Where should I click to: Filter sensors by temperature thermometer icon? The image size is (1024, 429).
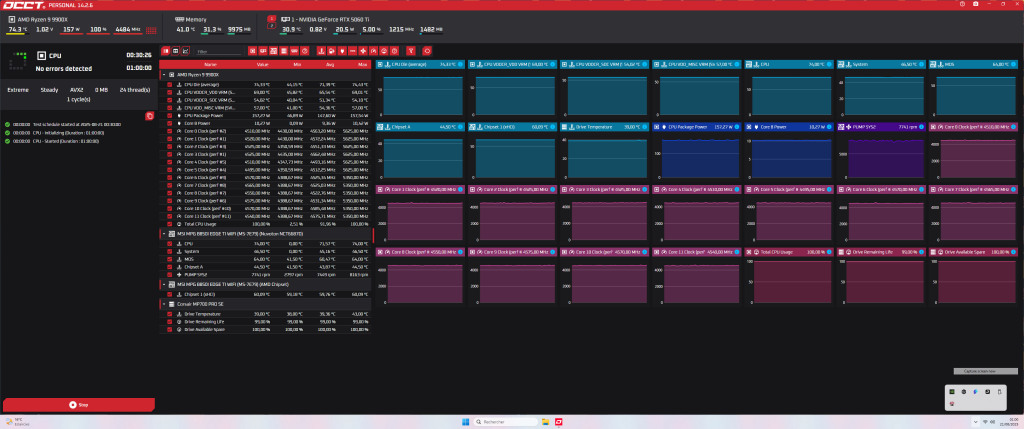point(321,50)
